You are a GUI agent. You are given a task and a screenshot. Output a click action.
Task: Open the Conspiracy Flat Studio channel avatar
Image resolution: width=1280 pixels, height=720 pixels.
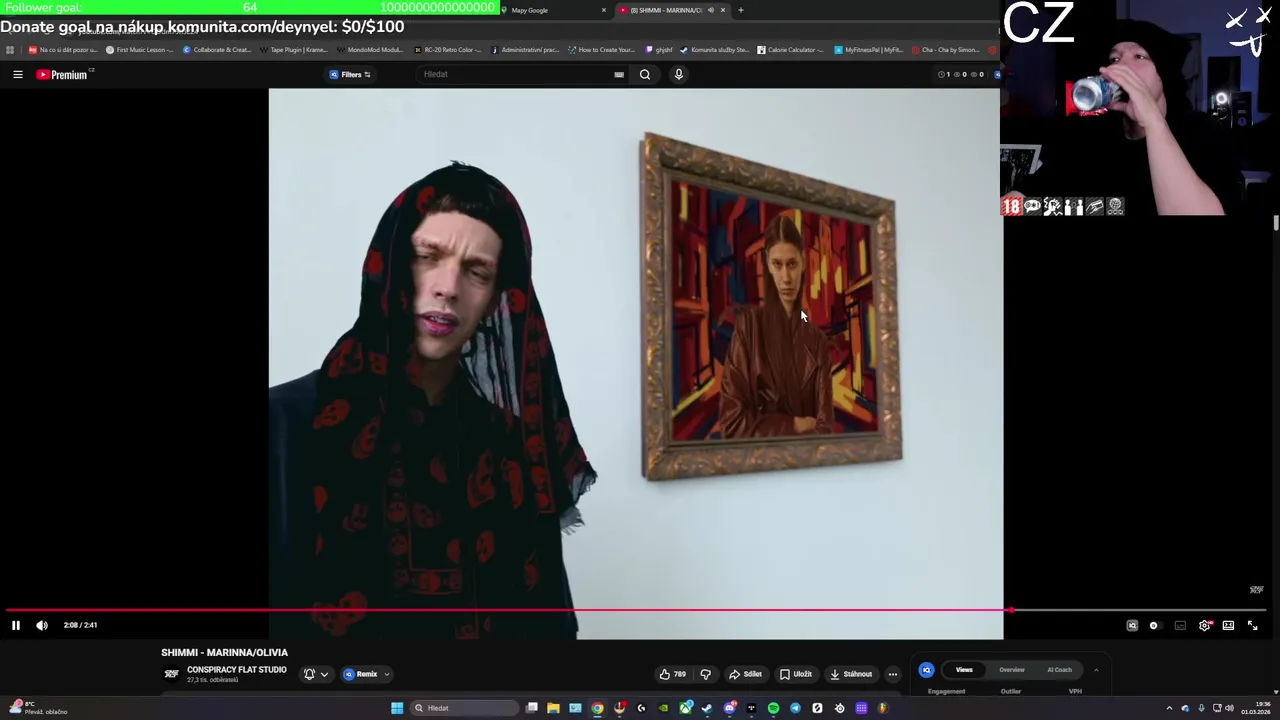(x=171, y=674)
